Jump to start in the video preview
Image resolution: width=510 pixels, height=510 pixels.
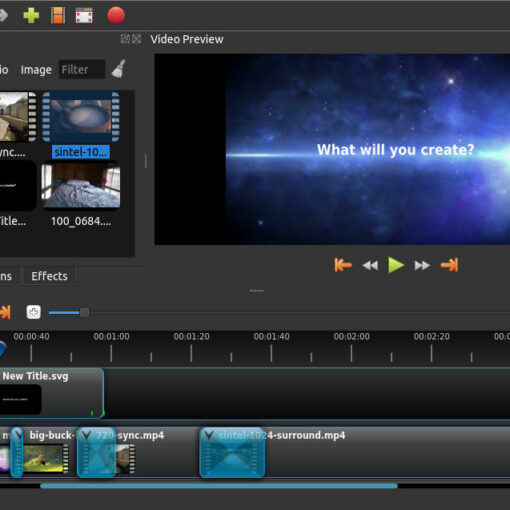[x=343, y=265]
